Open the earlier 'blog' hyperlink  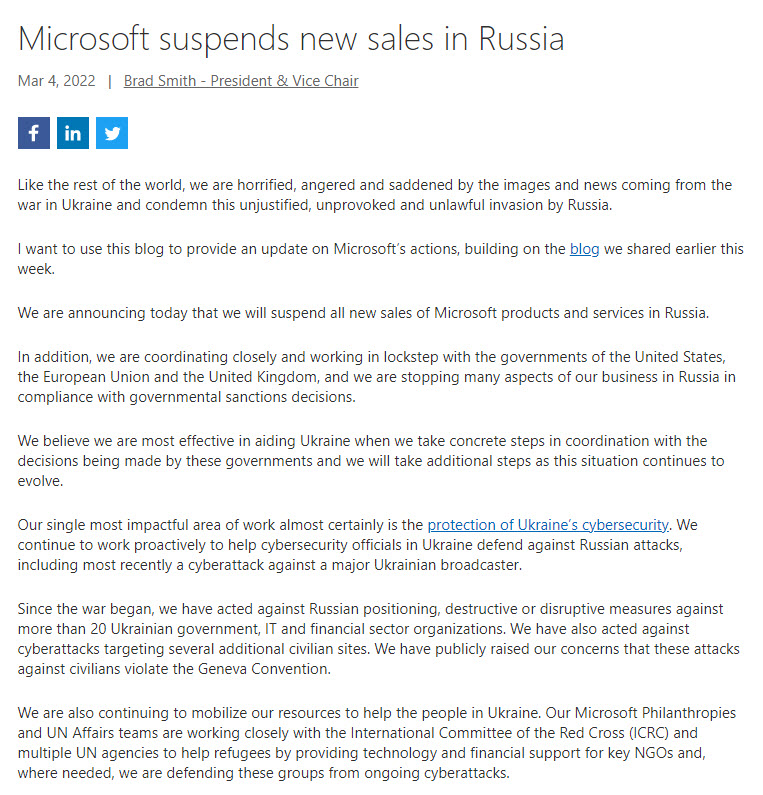pyautogui.click(x=584, y=249)
